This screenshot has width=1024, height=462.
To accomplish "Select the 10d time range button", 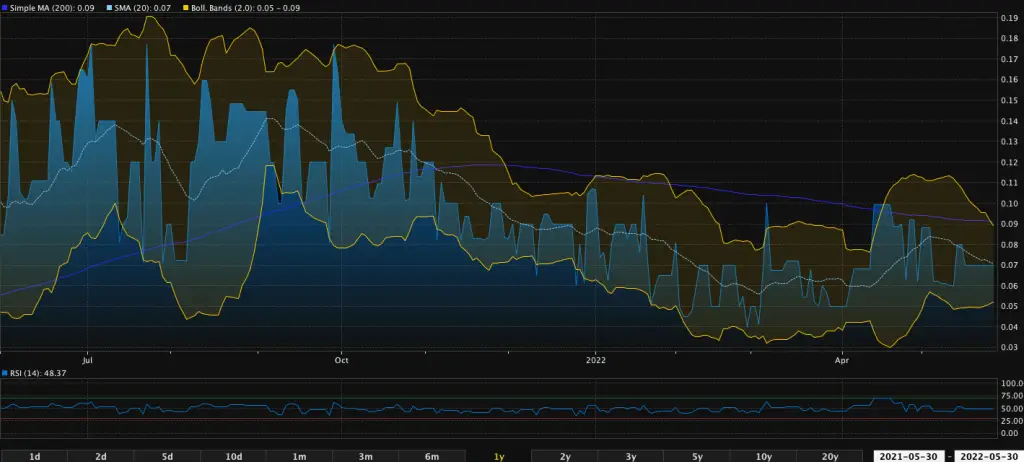I will point(234,456).
